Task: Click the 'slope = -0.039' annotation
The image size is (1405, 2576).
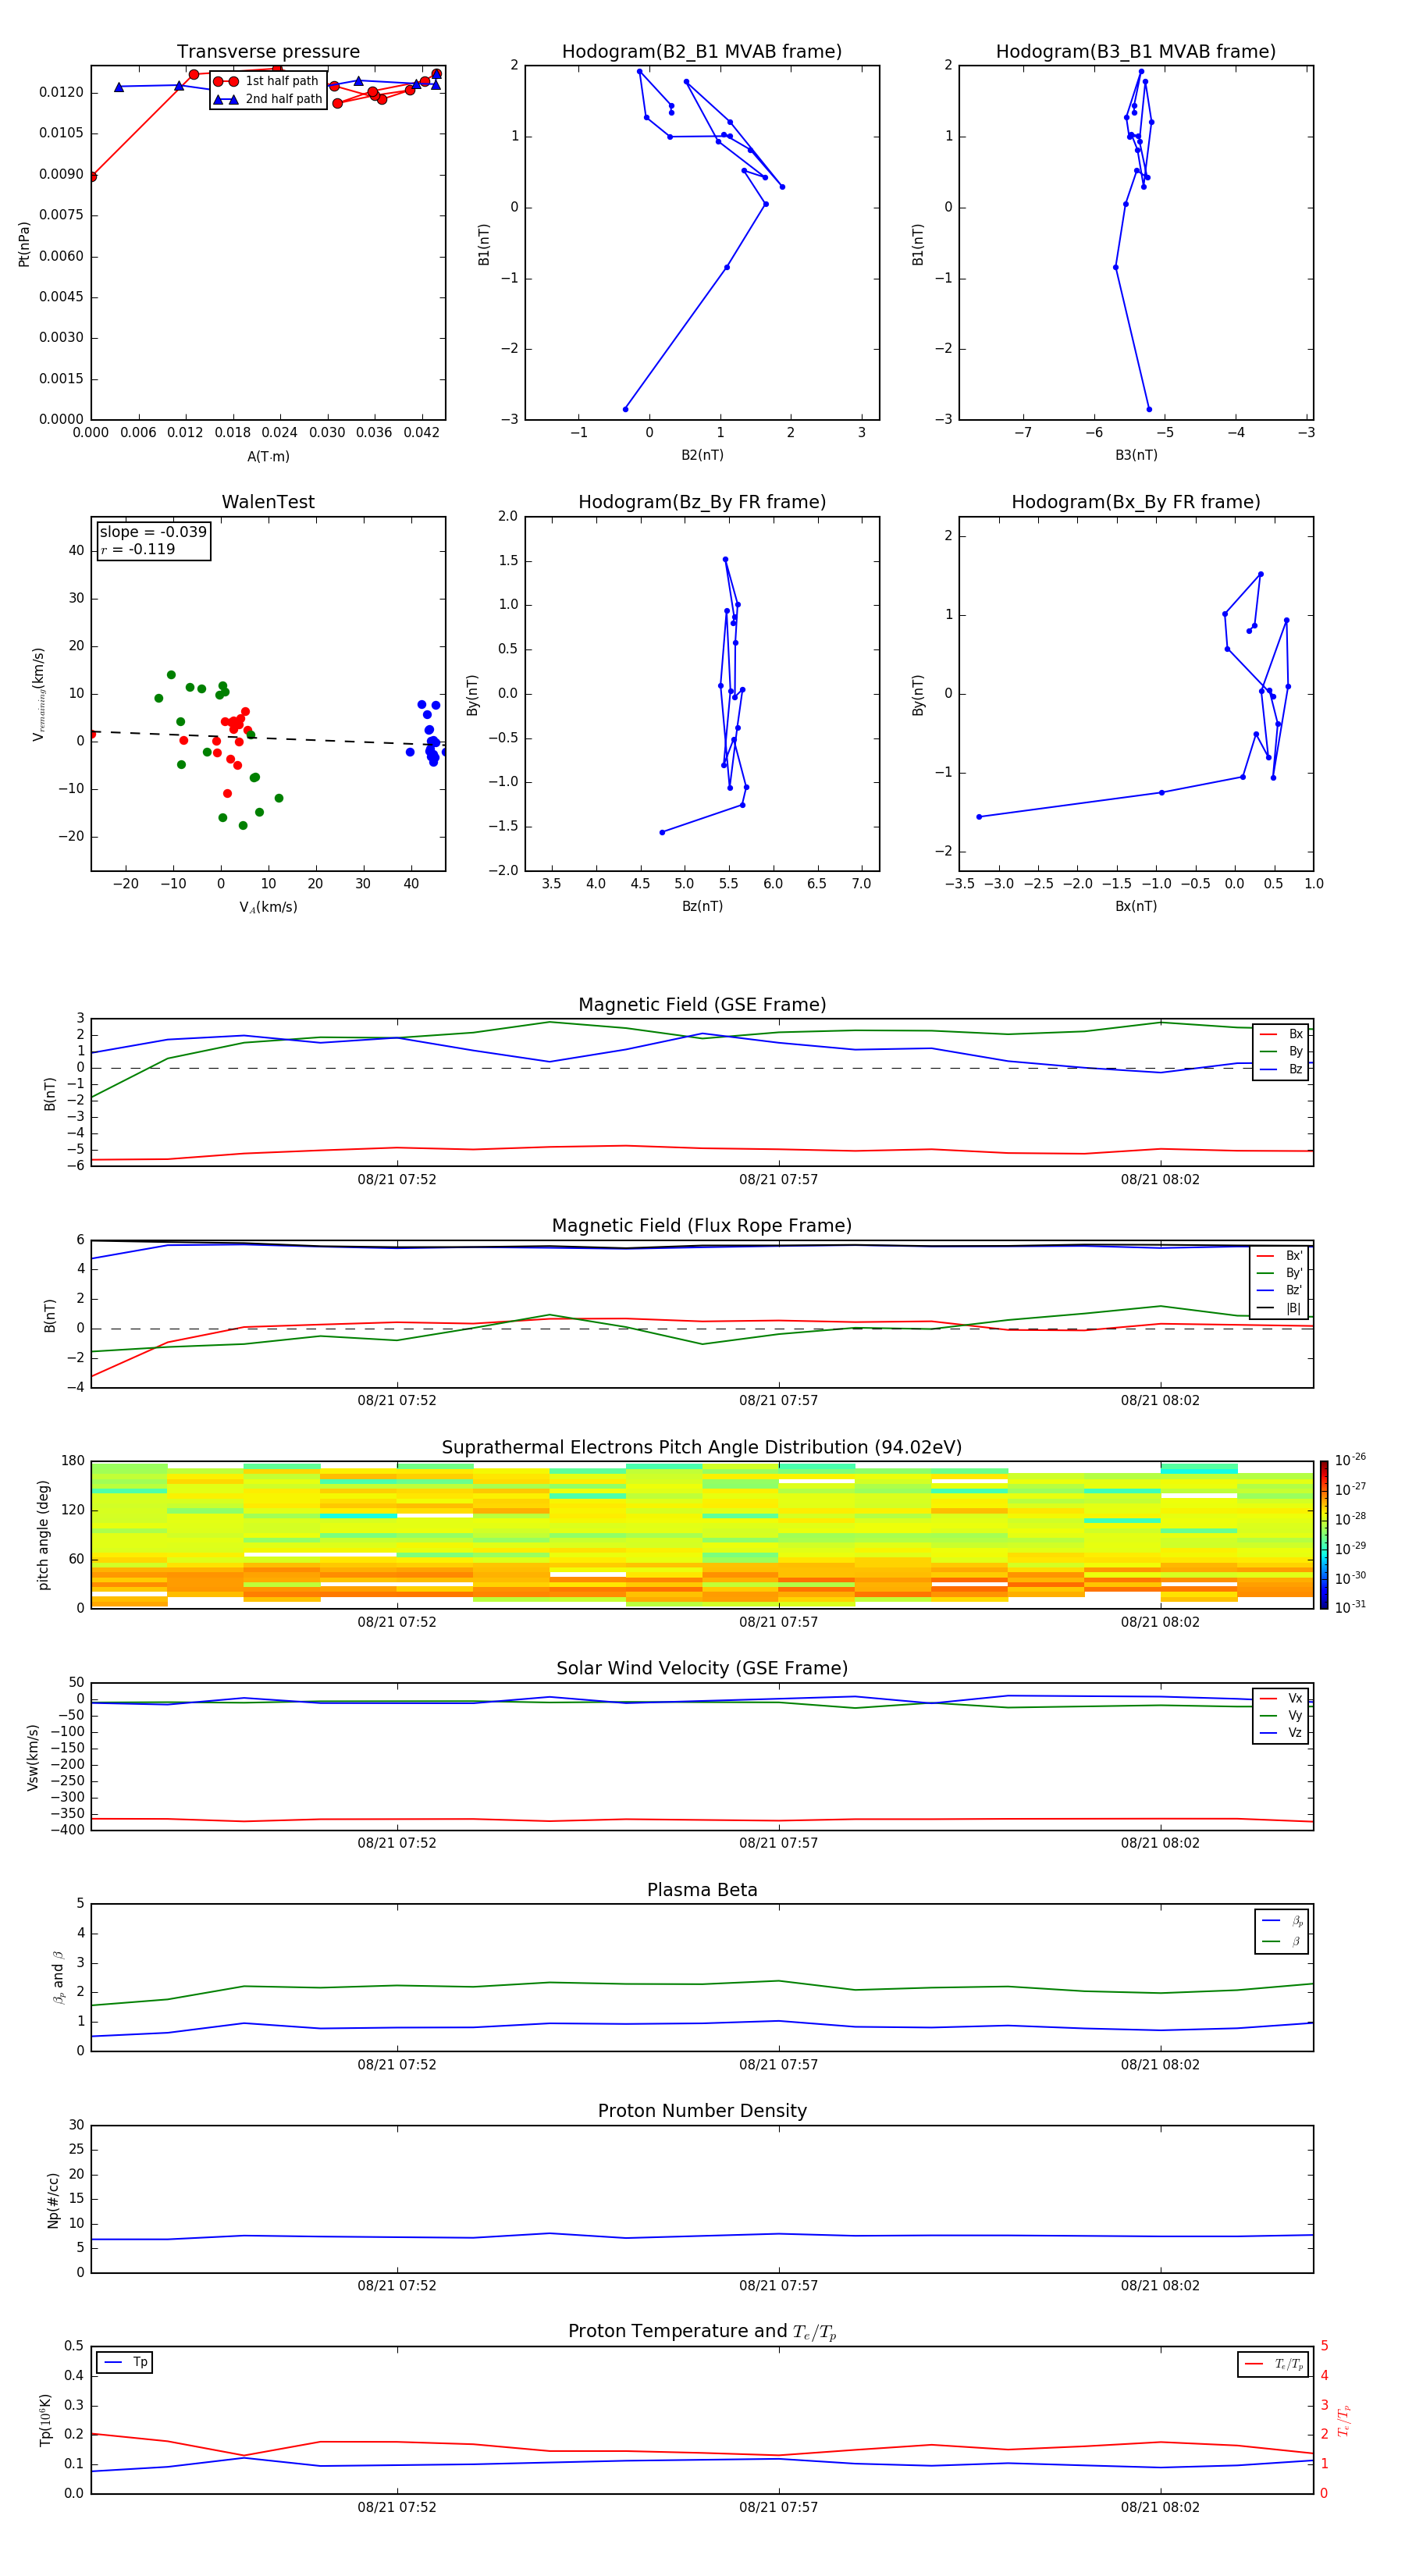Action: [x=153, y=532]
